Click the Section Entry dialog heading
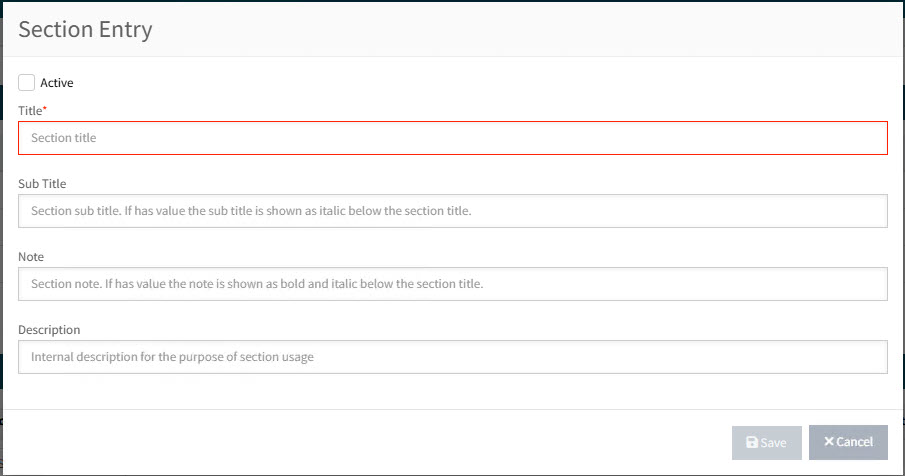Viewport: 905px width, 476px height. tap(85, 29)
